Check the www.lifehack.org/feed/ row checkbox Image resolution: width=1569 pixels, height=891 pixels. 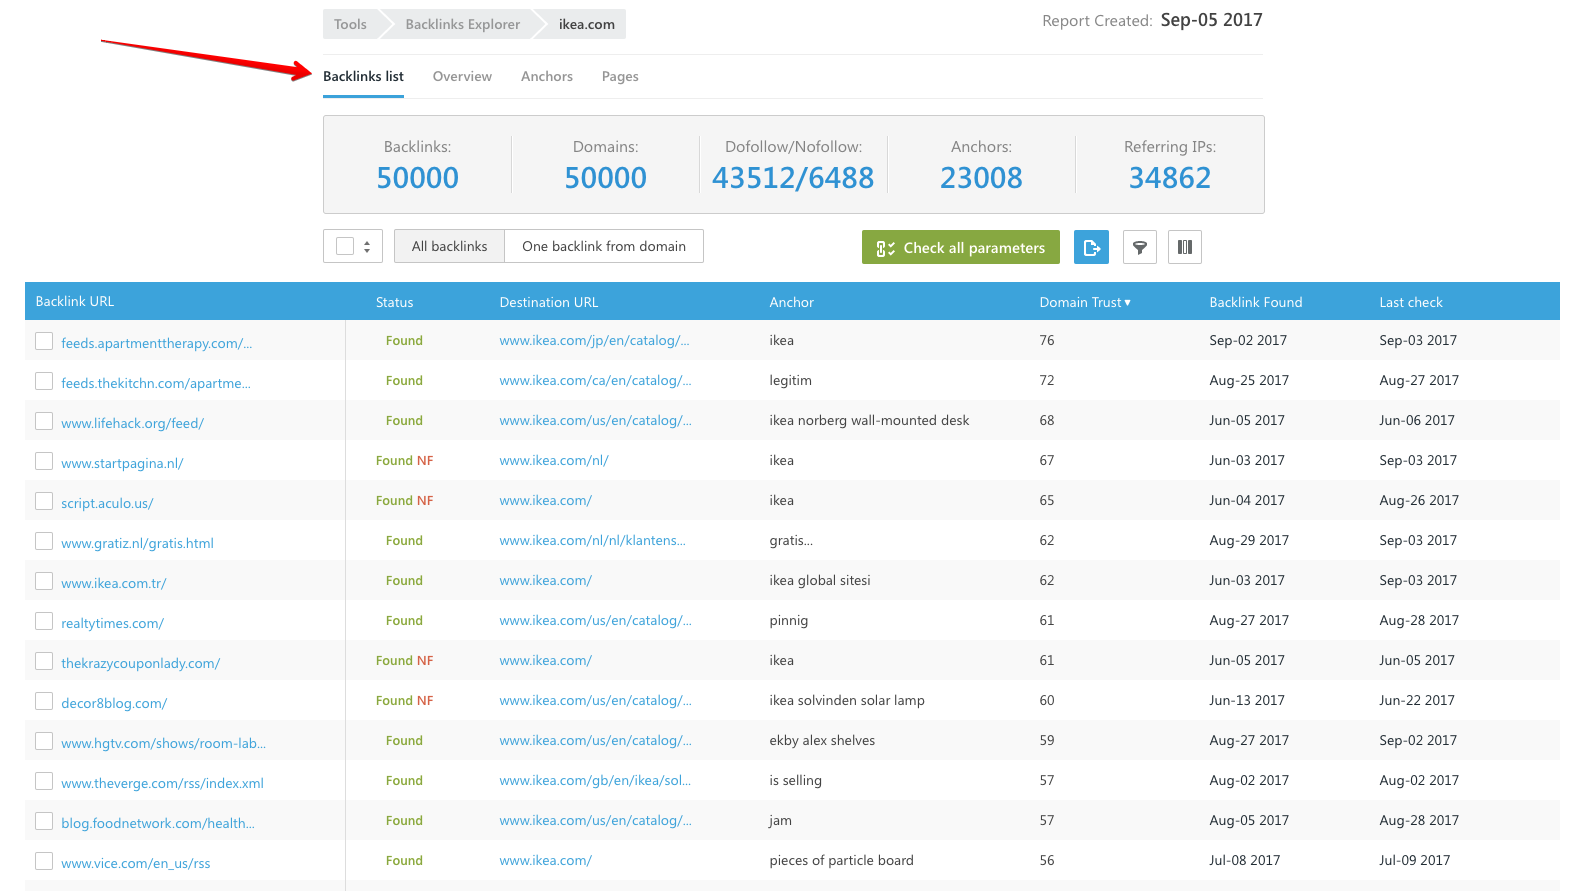(44, 421)
